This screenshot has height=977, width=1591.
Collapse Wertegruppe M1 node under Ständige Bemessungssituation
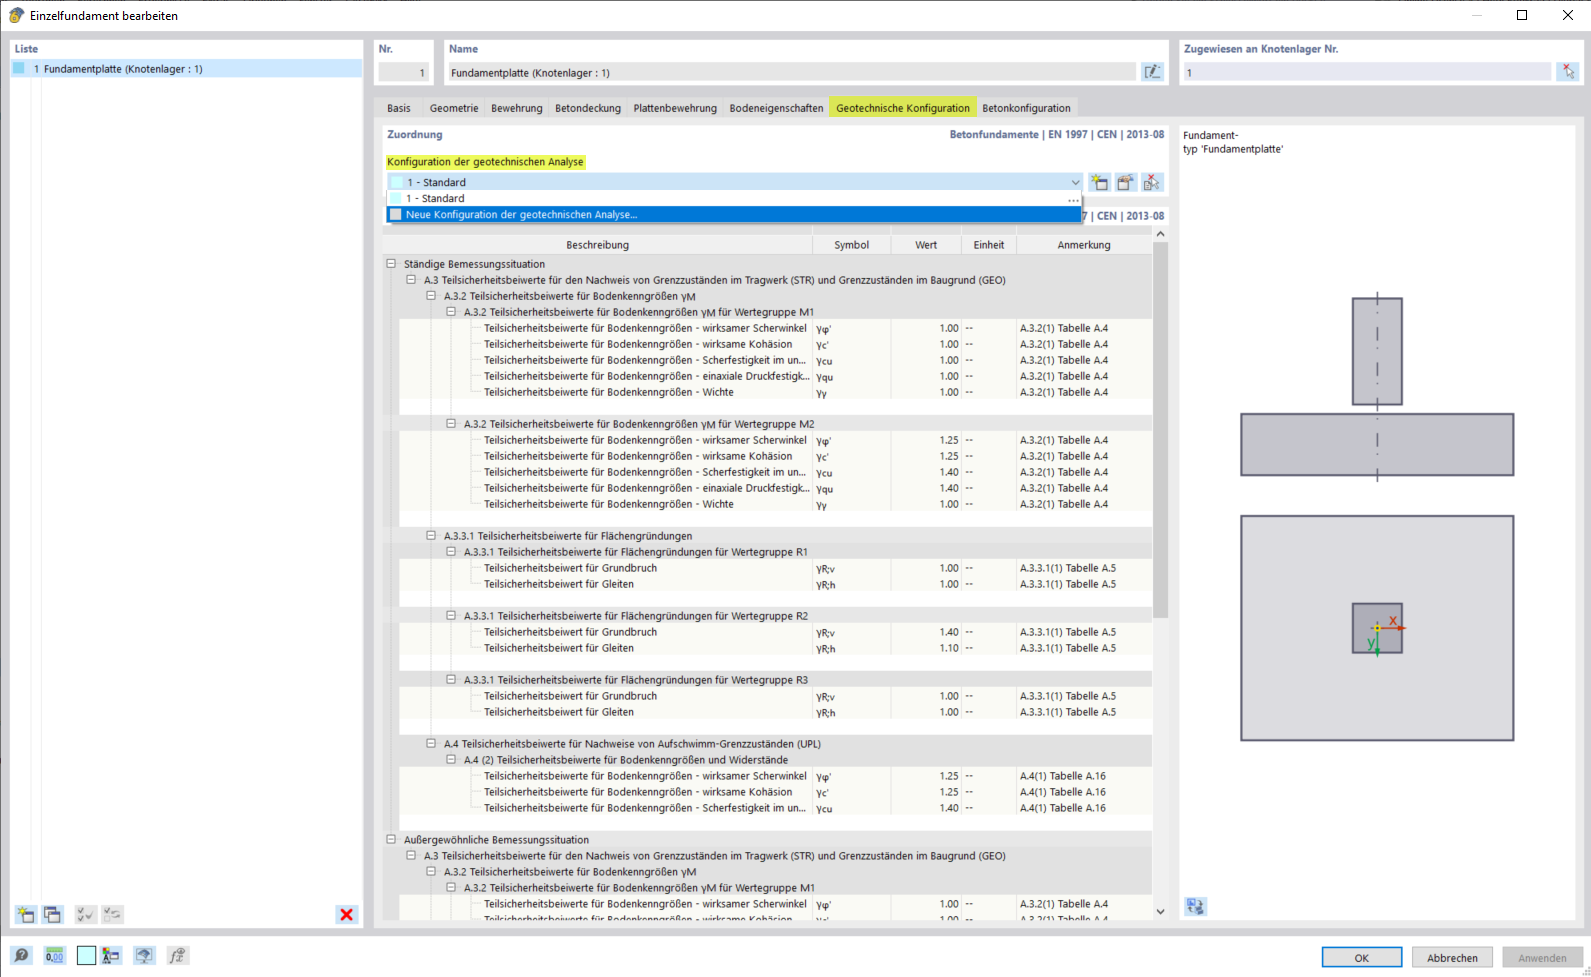[x=451, y=312]
